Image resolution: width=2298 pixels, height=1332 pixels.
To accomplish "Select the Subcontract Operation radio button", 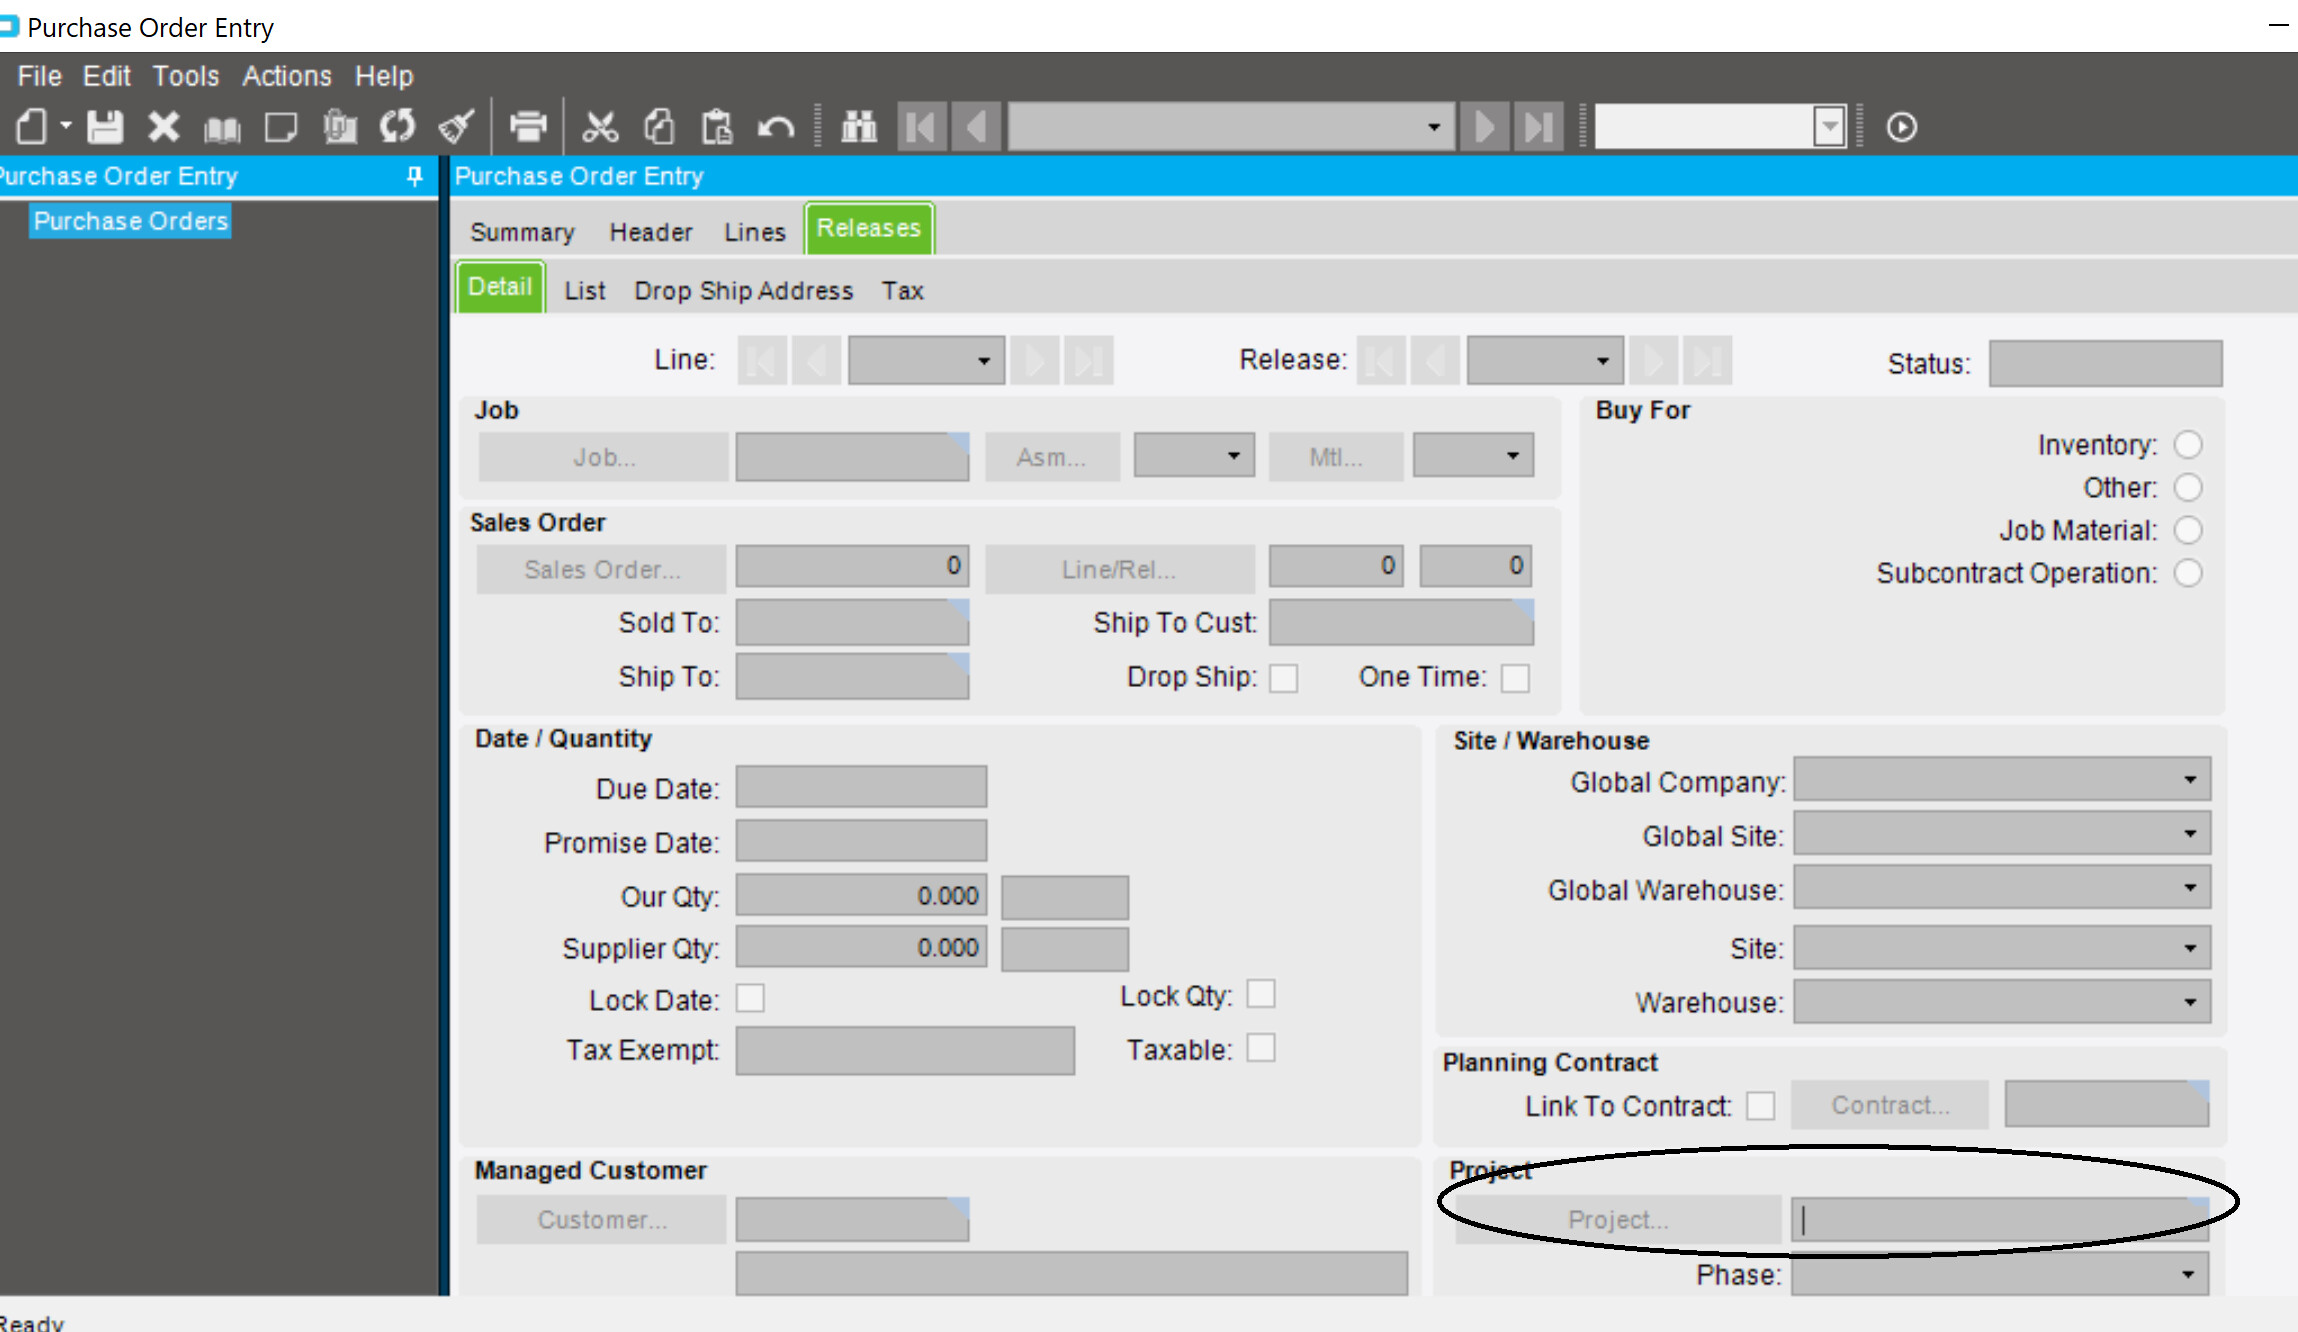I will [2188, 573].
